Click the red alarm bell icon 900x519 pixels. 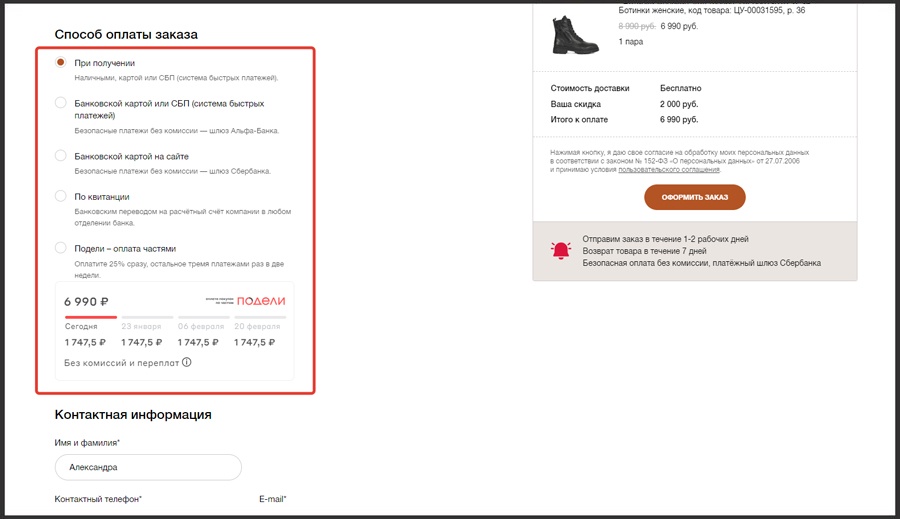[x=562, y=251]
